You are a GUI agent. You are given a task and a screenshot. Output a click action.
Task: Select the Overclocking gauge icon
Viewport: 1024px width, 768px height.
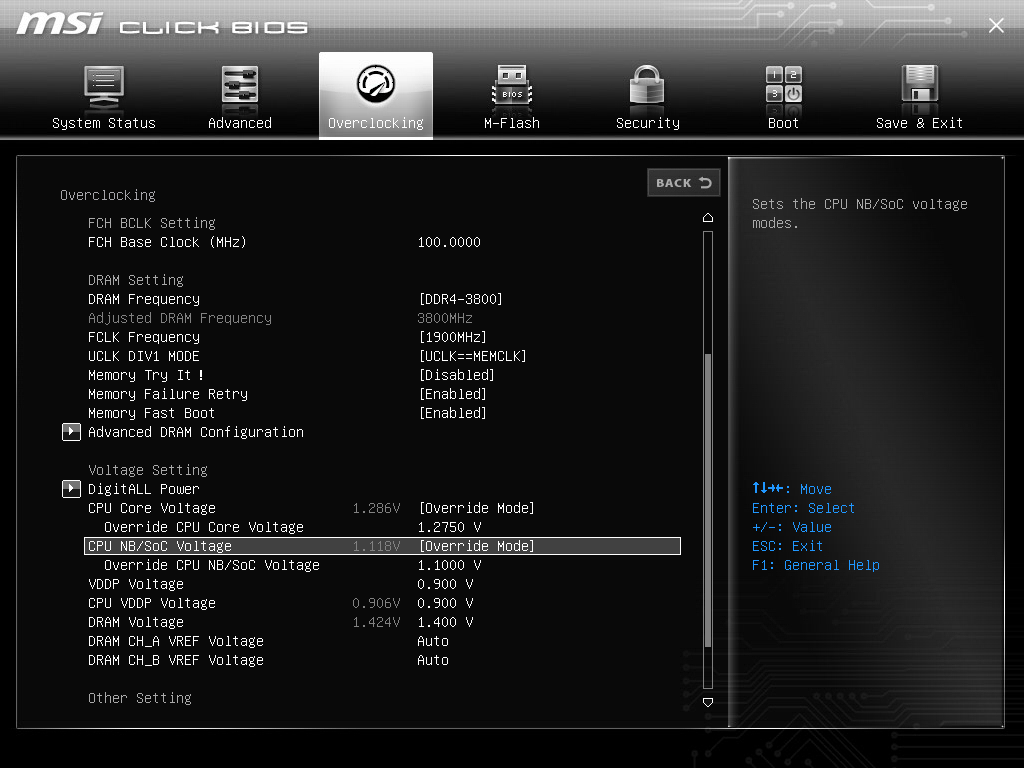click(x=376, y=84)
